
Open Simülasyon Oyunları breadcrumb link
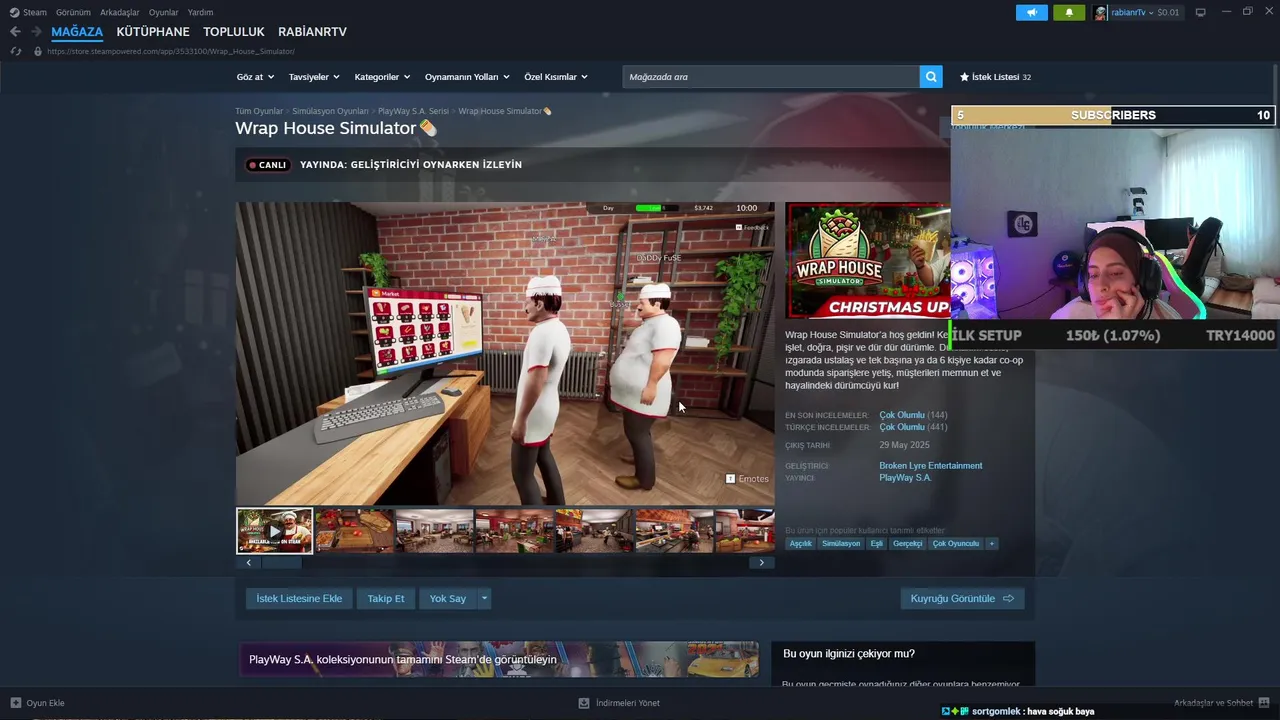[x=330, y=111]
